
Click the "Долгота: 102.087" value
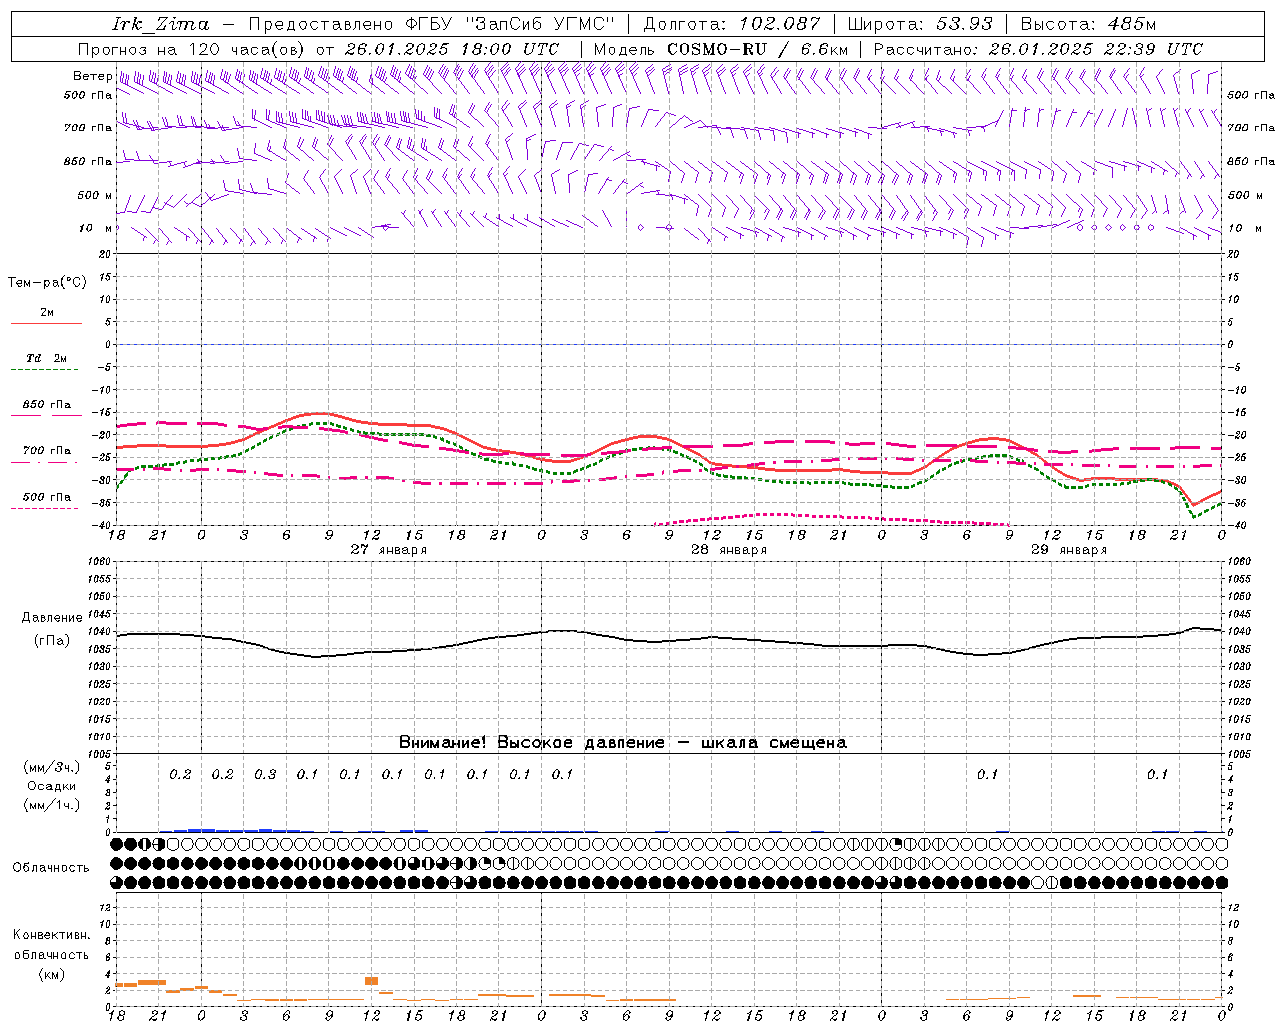pyautogui.click(x=732, y=24)
